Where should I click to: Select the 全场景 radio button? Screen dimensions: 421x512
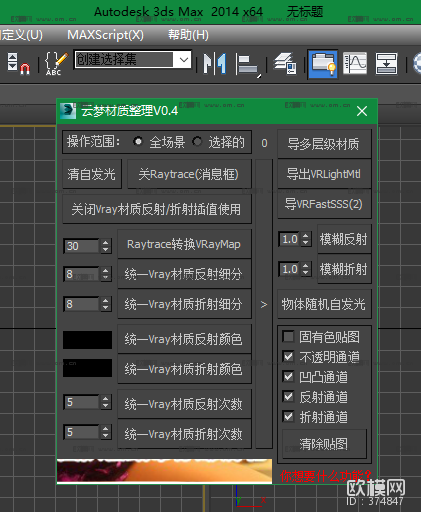pos(138,142)
